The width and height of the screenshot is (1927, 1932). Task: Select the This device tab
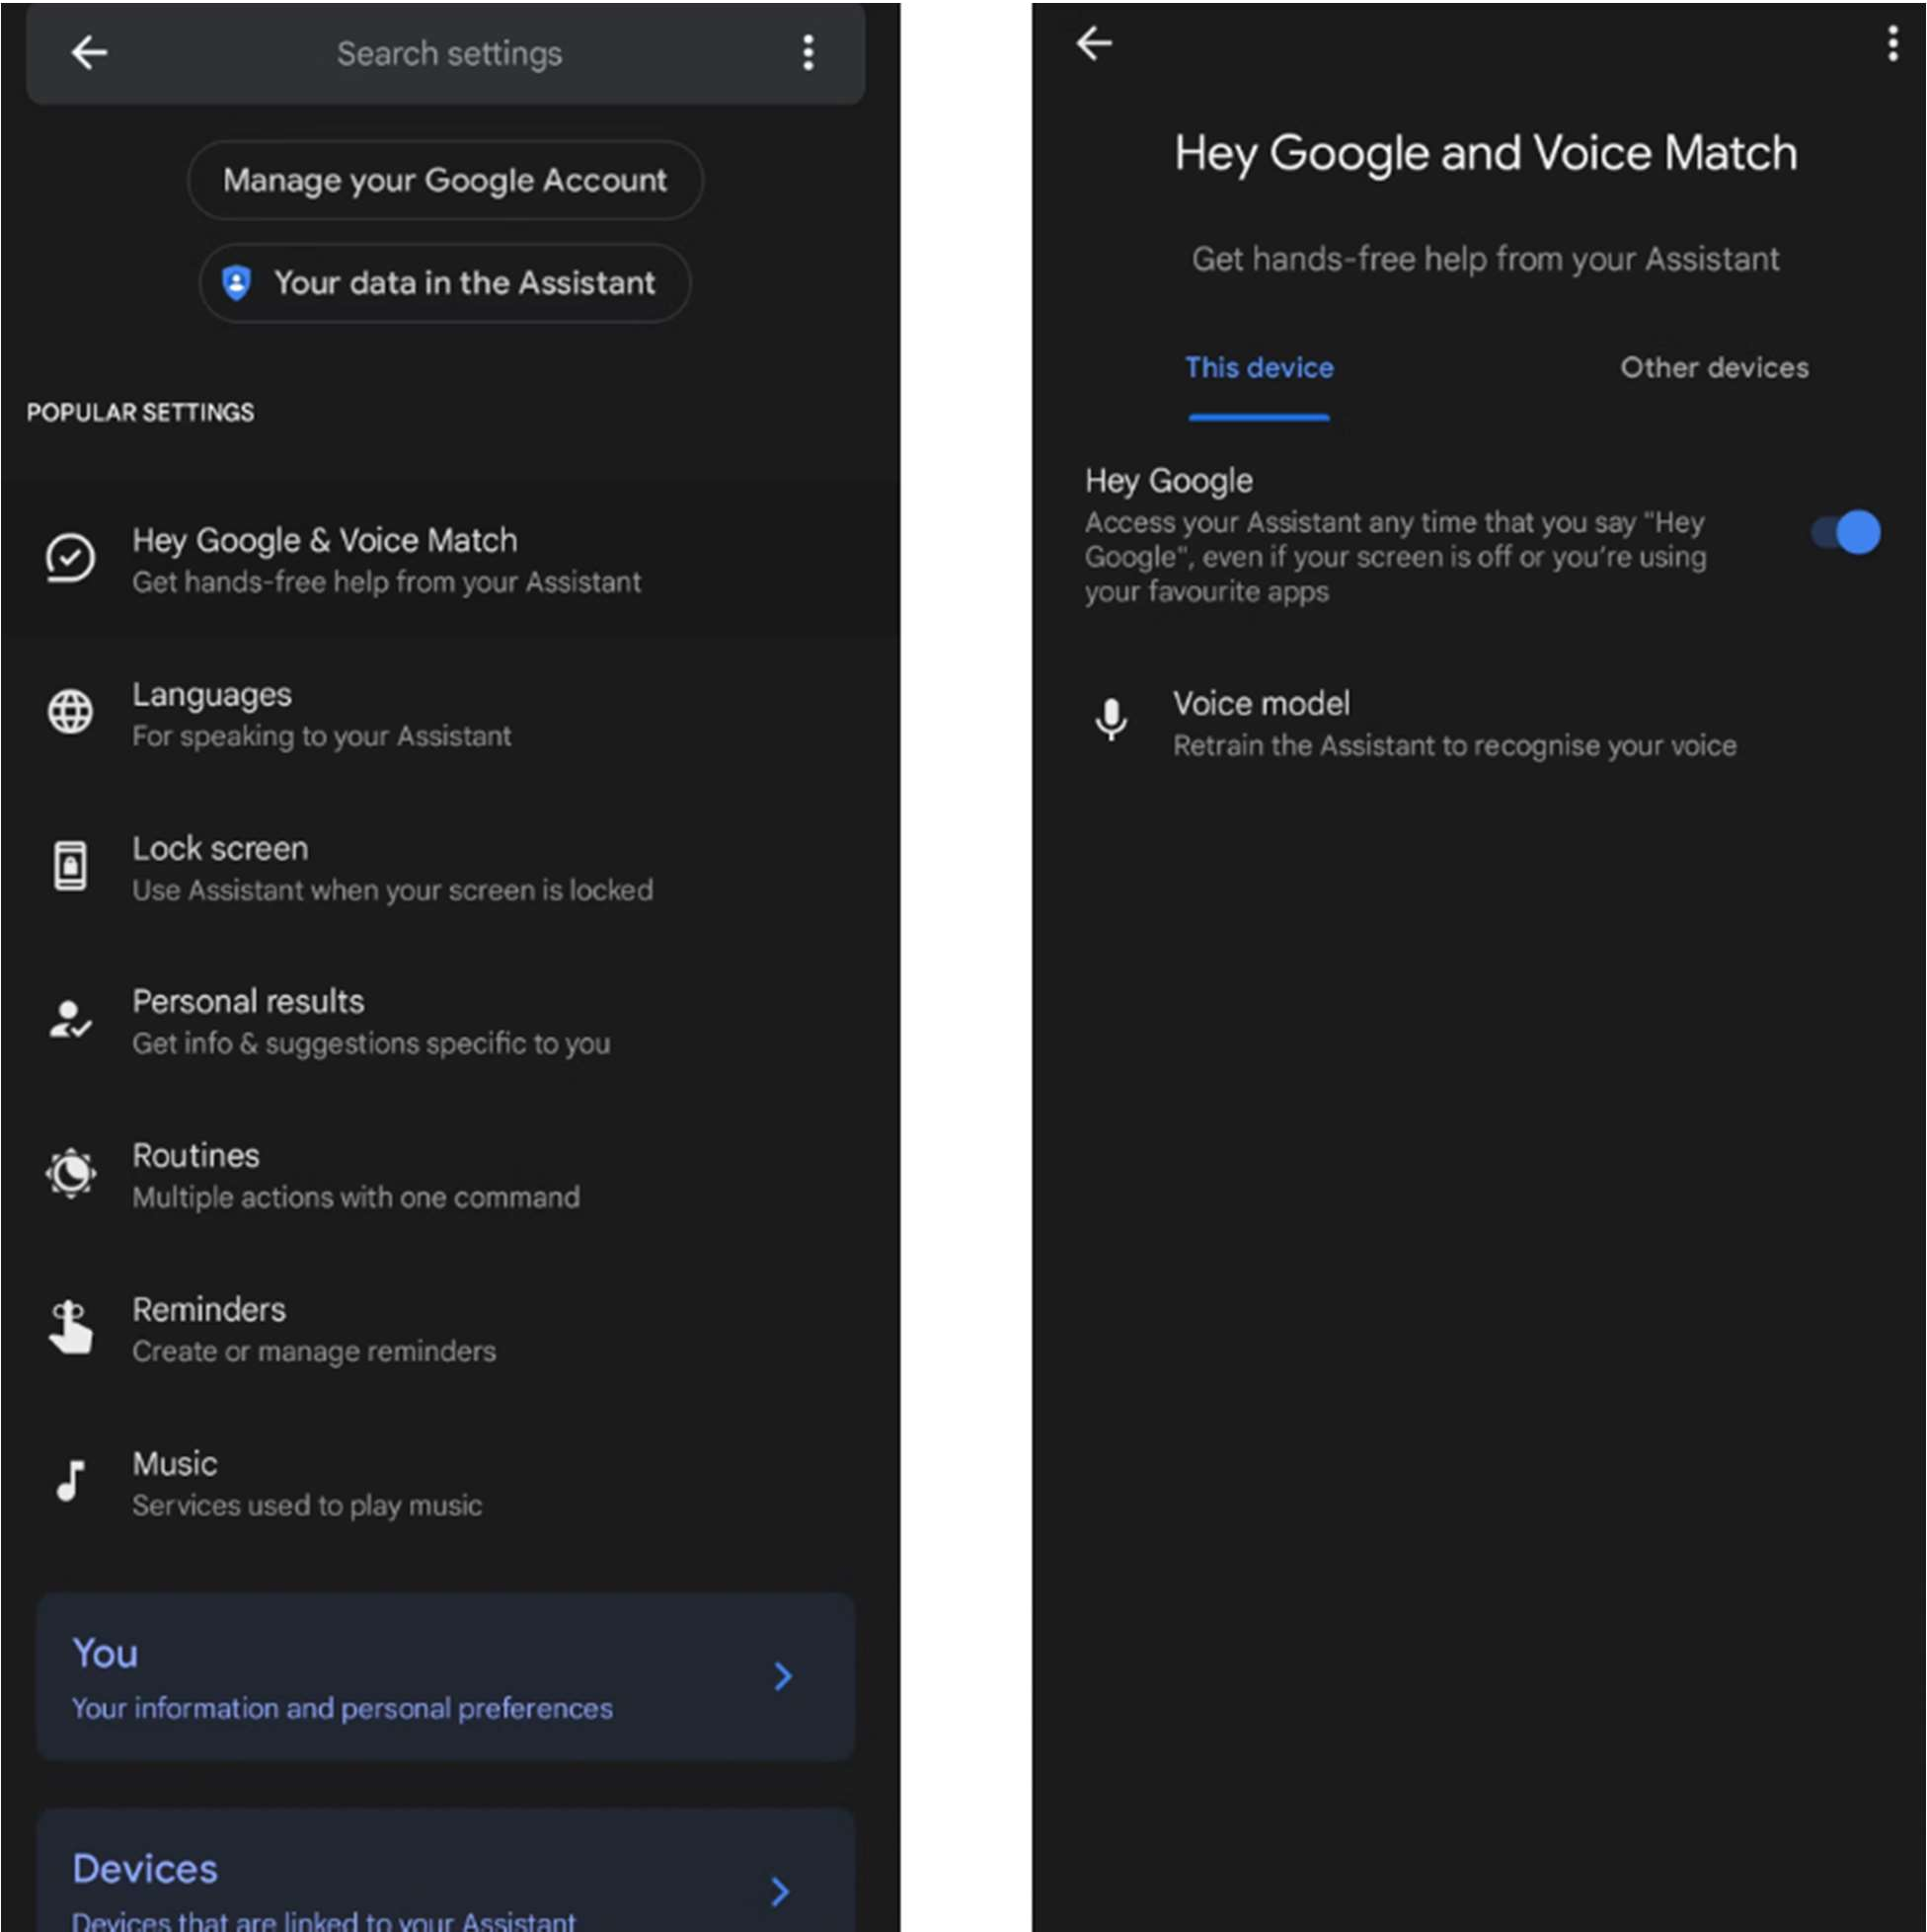click(1259, 368)
